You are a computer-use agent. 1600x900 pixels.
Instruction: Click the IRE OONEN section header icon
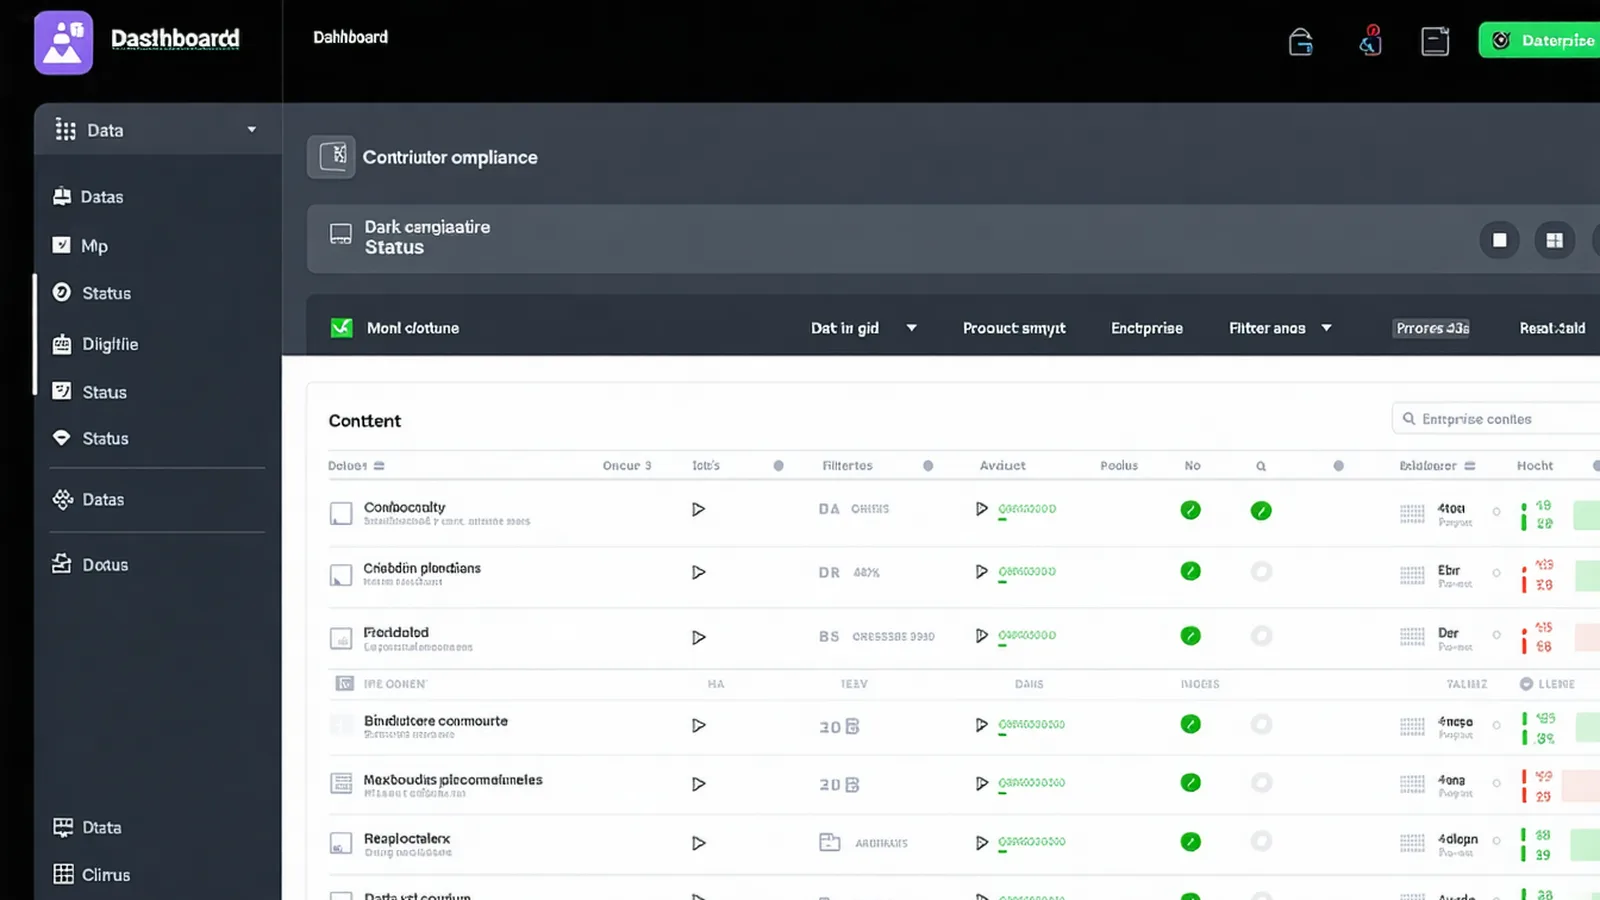[344, 684]
